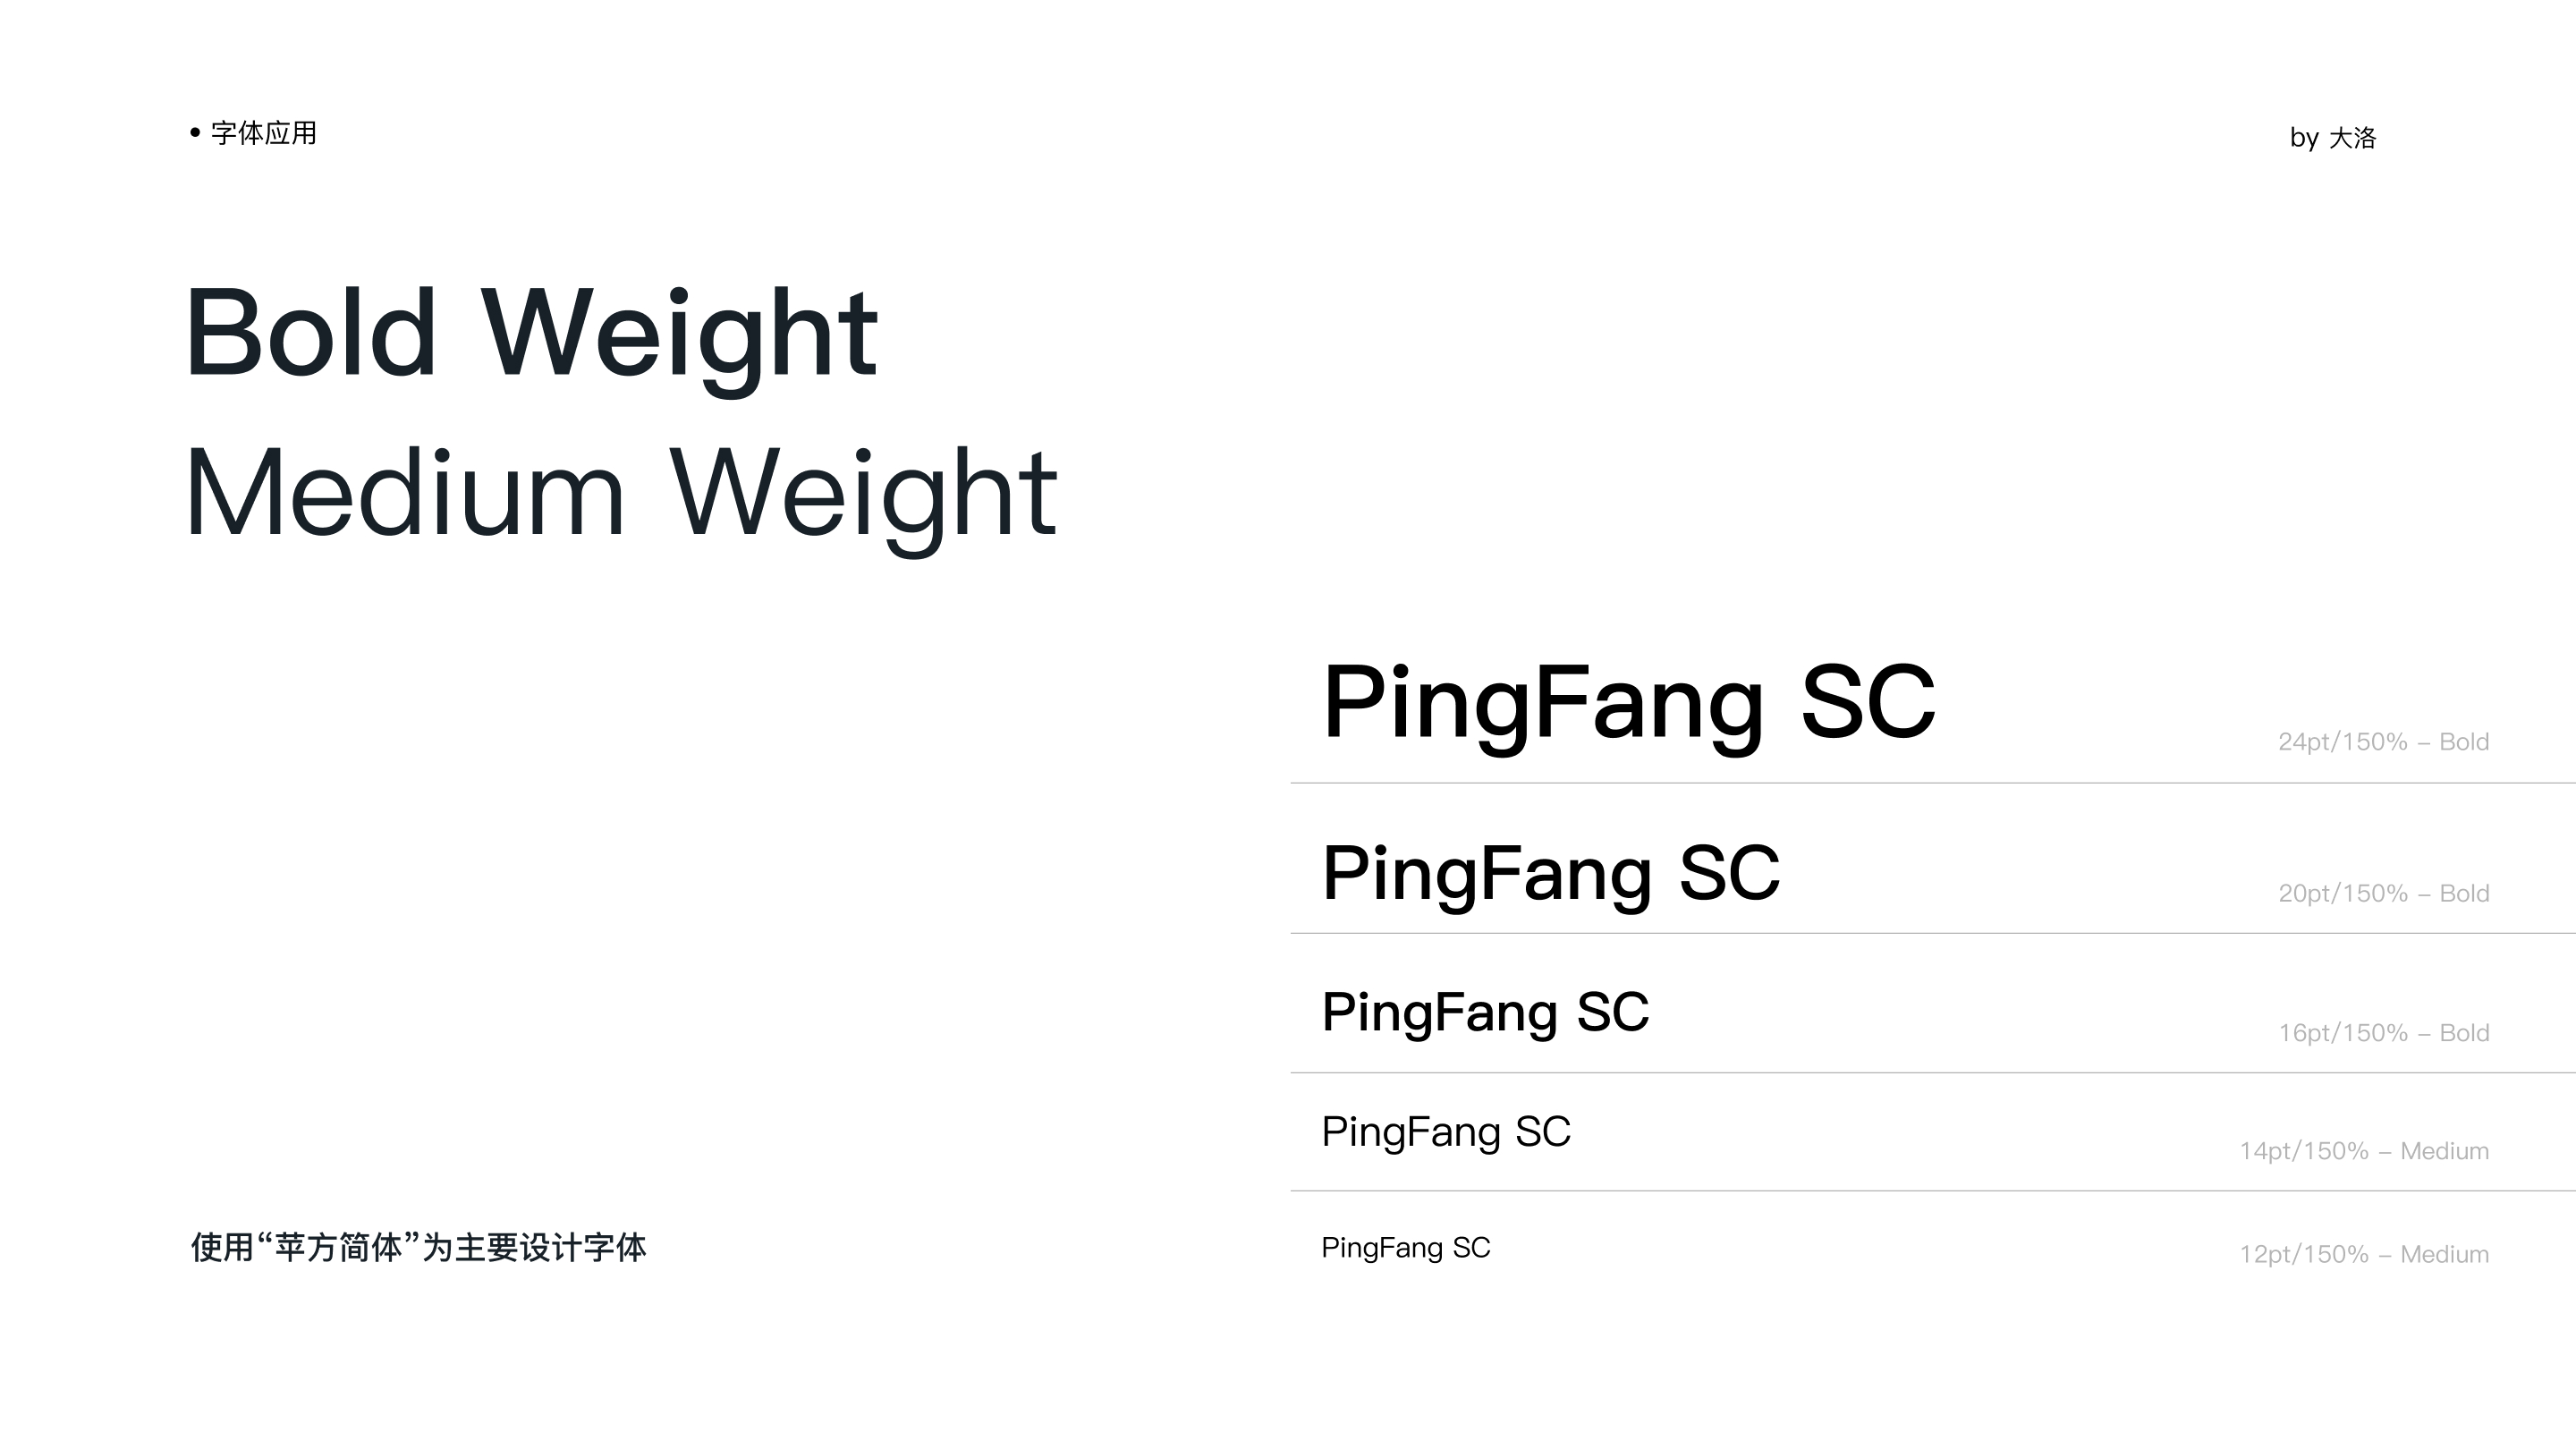Select the 字体应用 heading label

tap(264, 133)
